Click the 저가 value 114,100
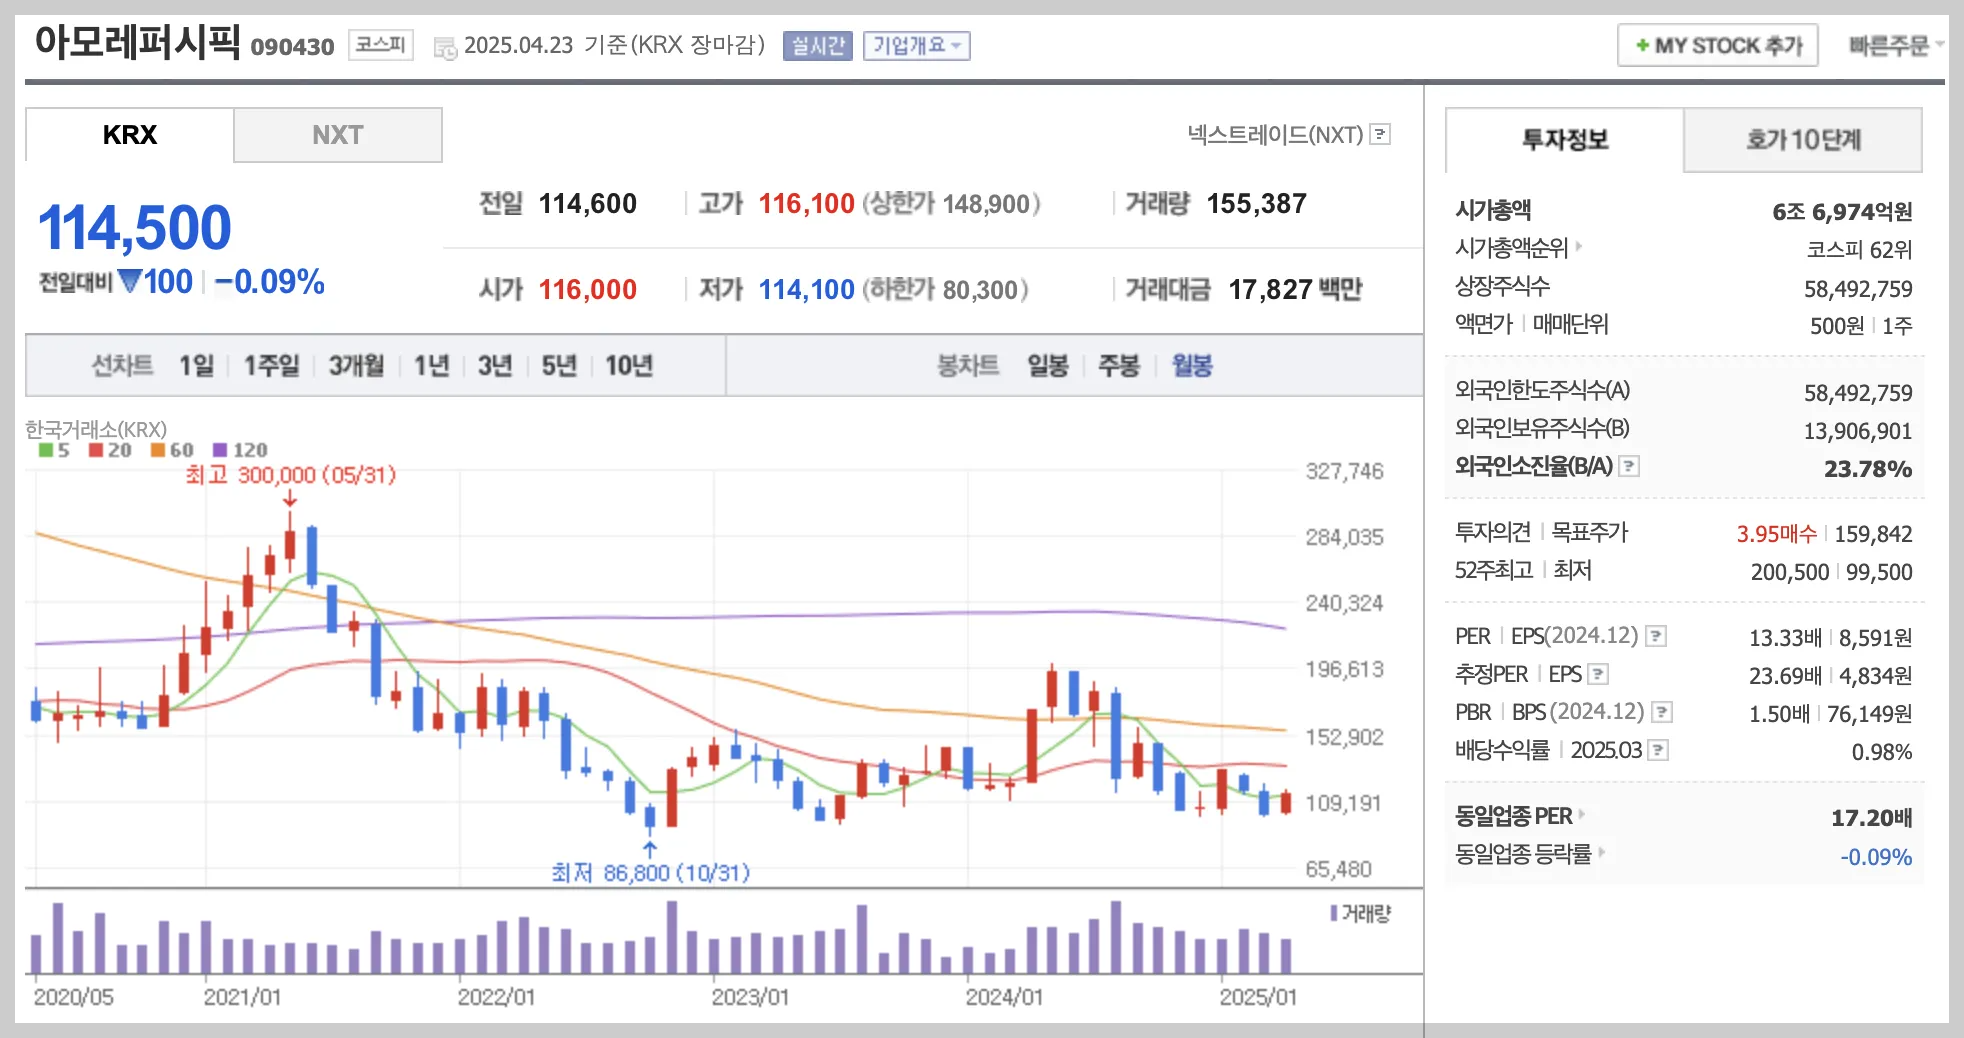 pyautogui.click(x=807, y=290)
